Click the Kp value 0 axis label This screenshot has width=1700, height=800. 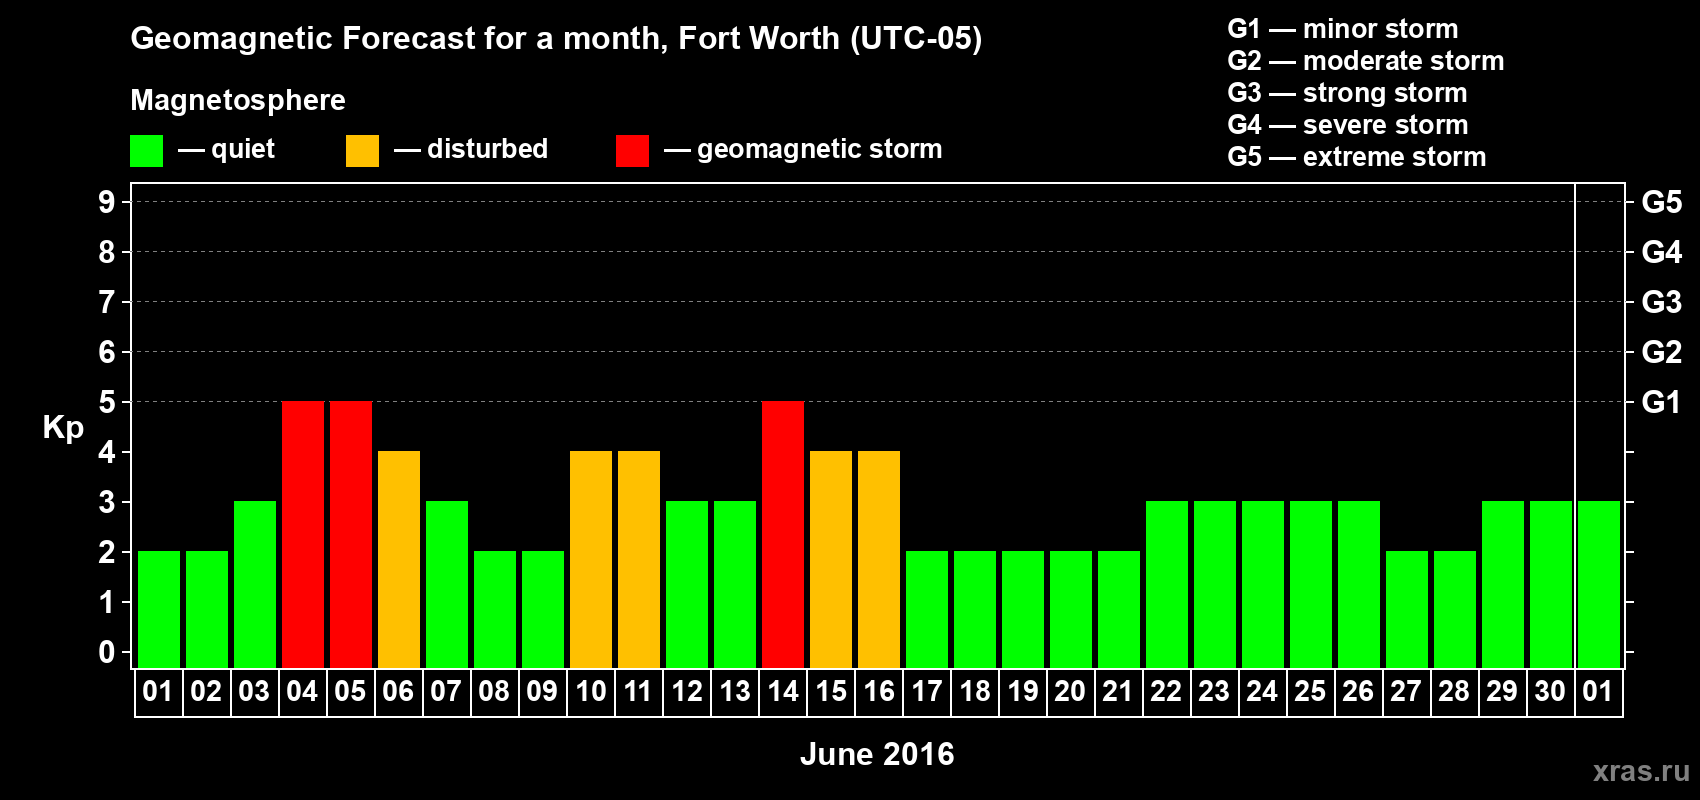click(x=107, y=652)
